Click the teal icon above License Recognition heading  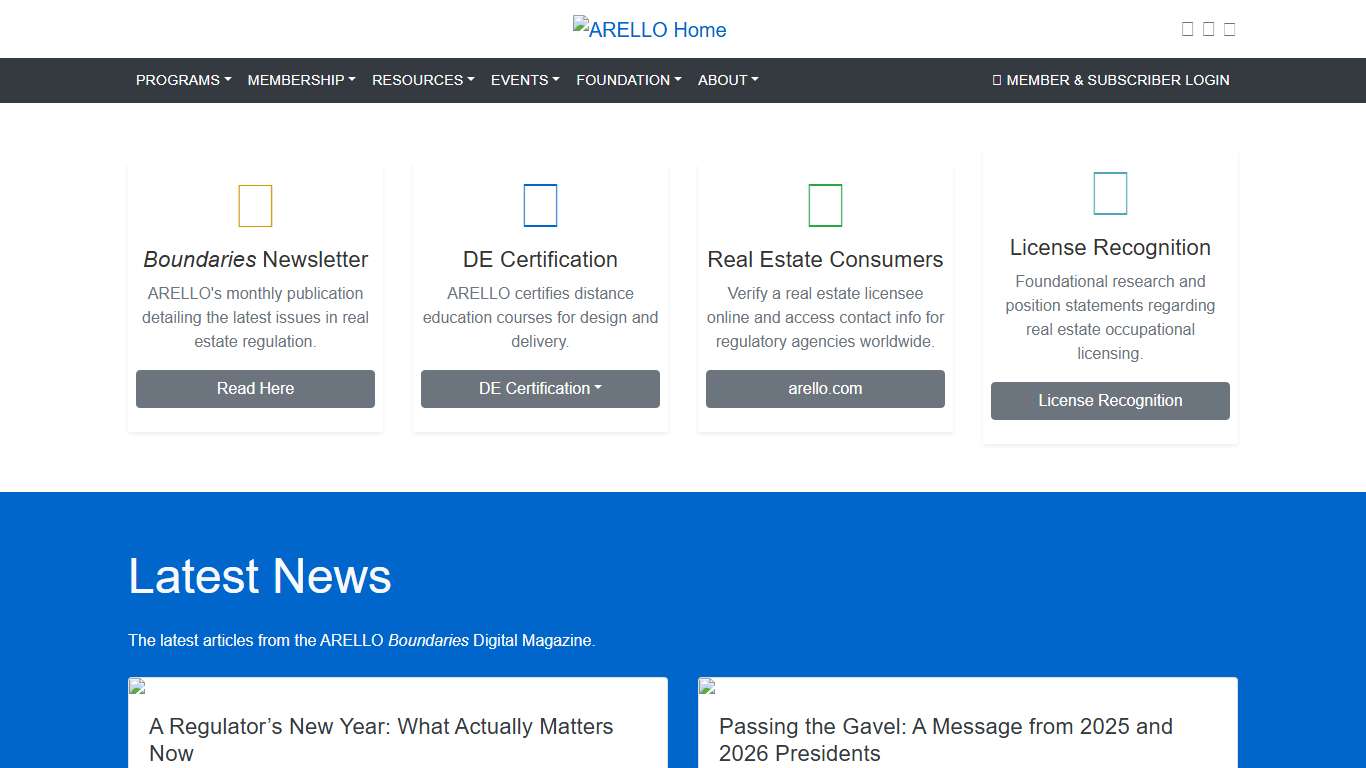pos(1110,194)
